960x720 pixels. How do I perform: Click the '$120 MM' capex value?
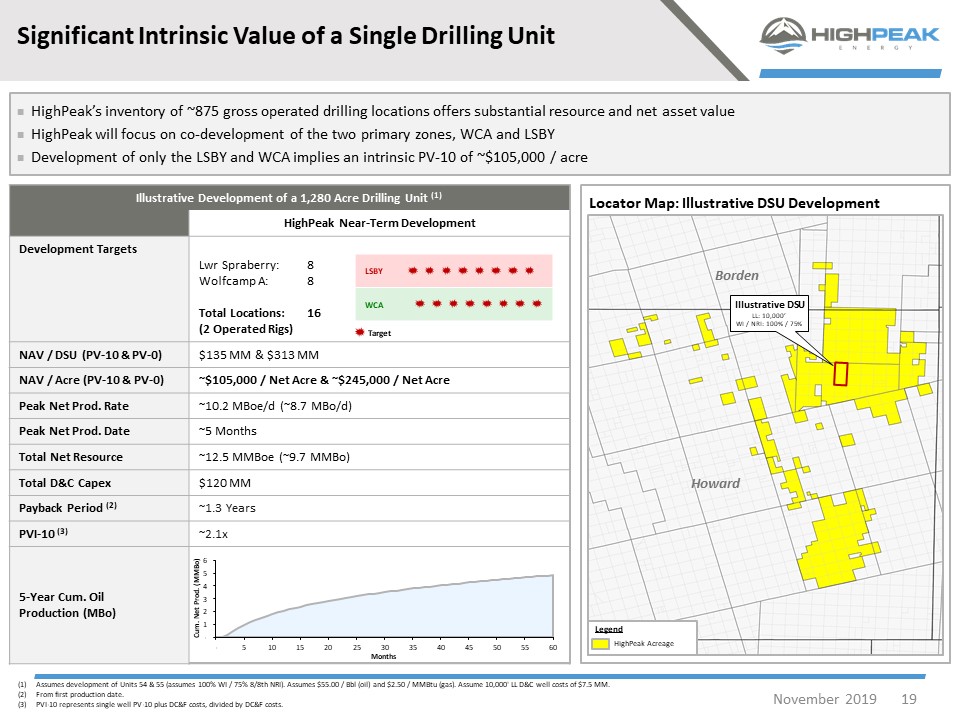225,483
